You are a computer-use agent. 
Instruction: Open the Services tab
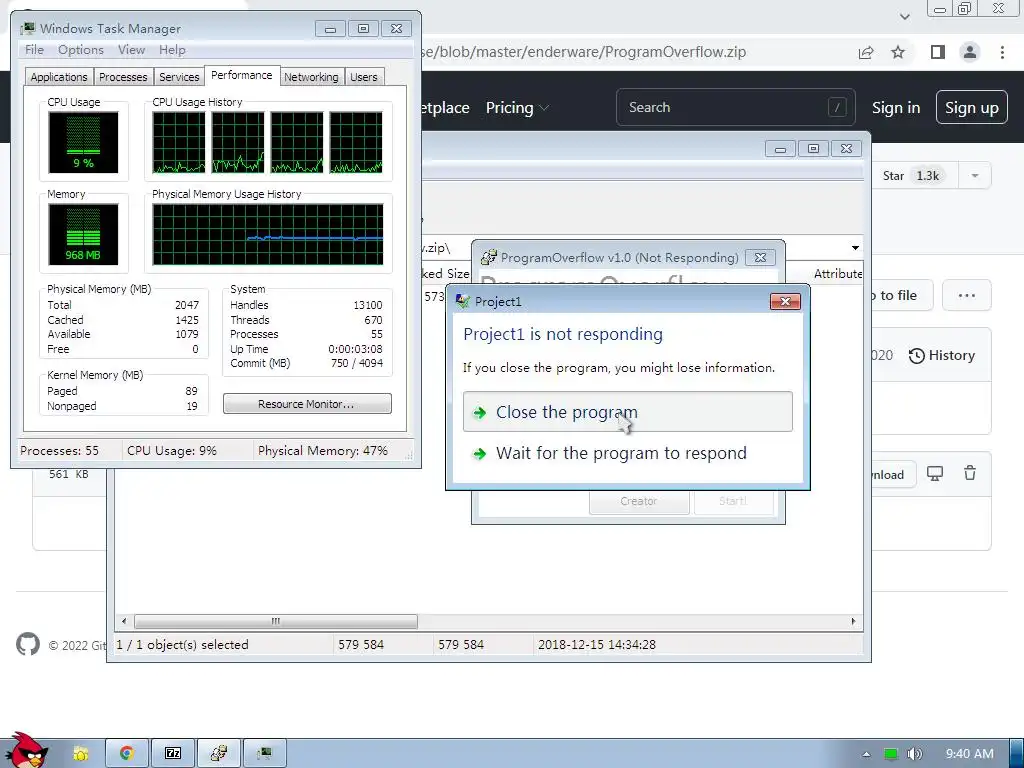pos(179,77)
